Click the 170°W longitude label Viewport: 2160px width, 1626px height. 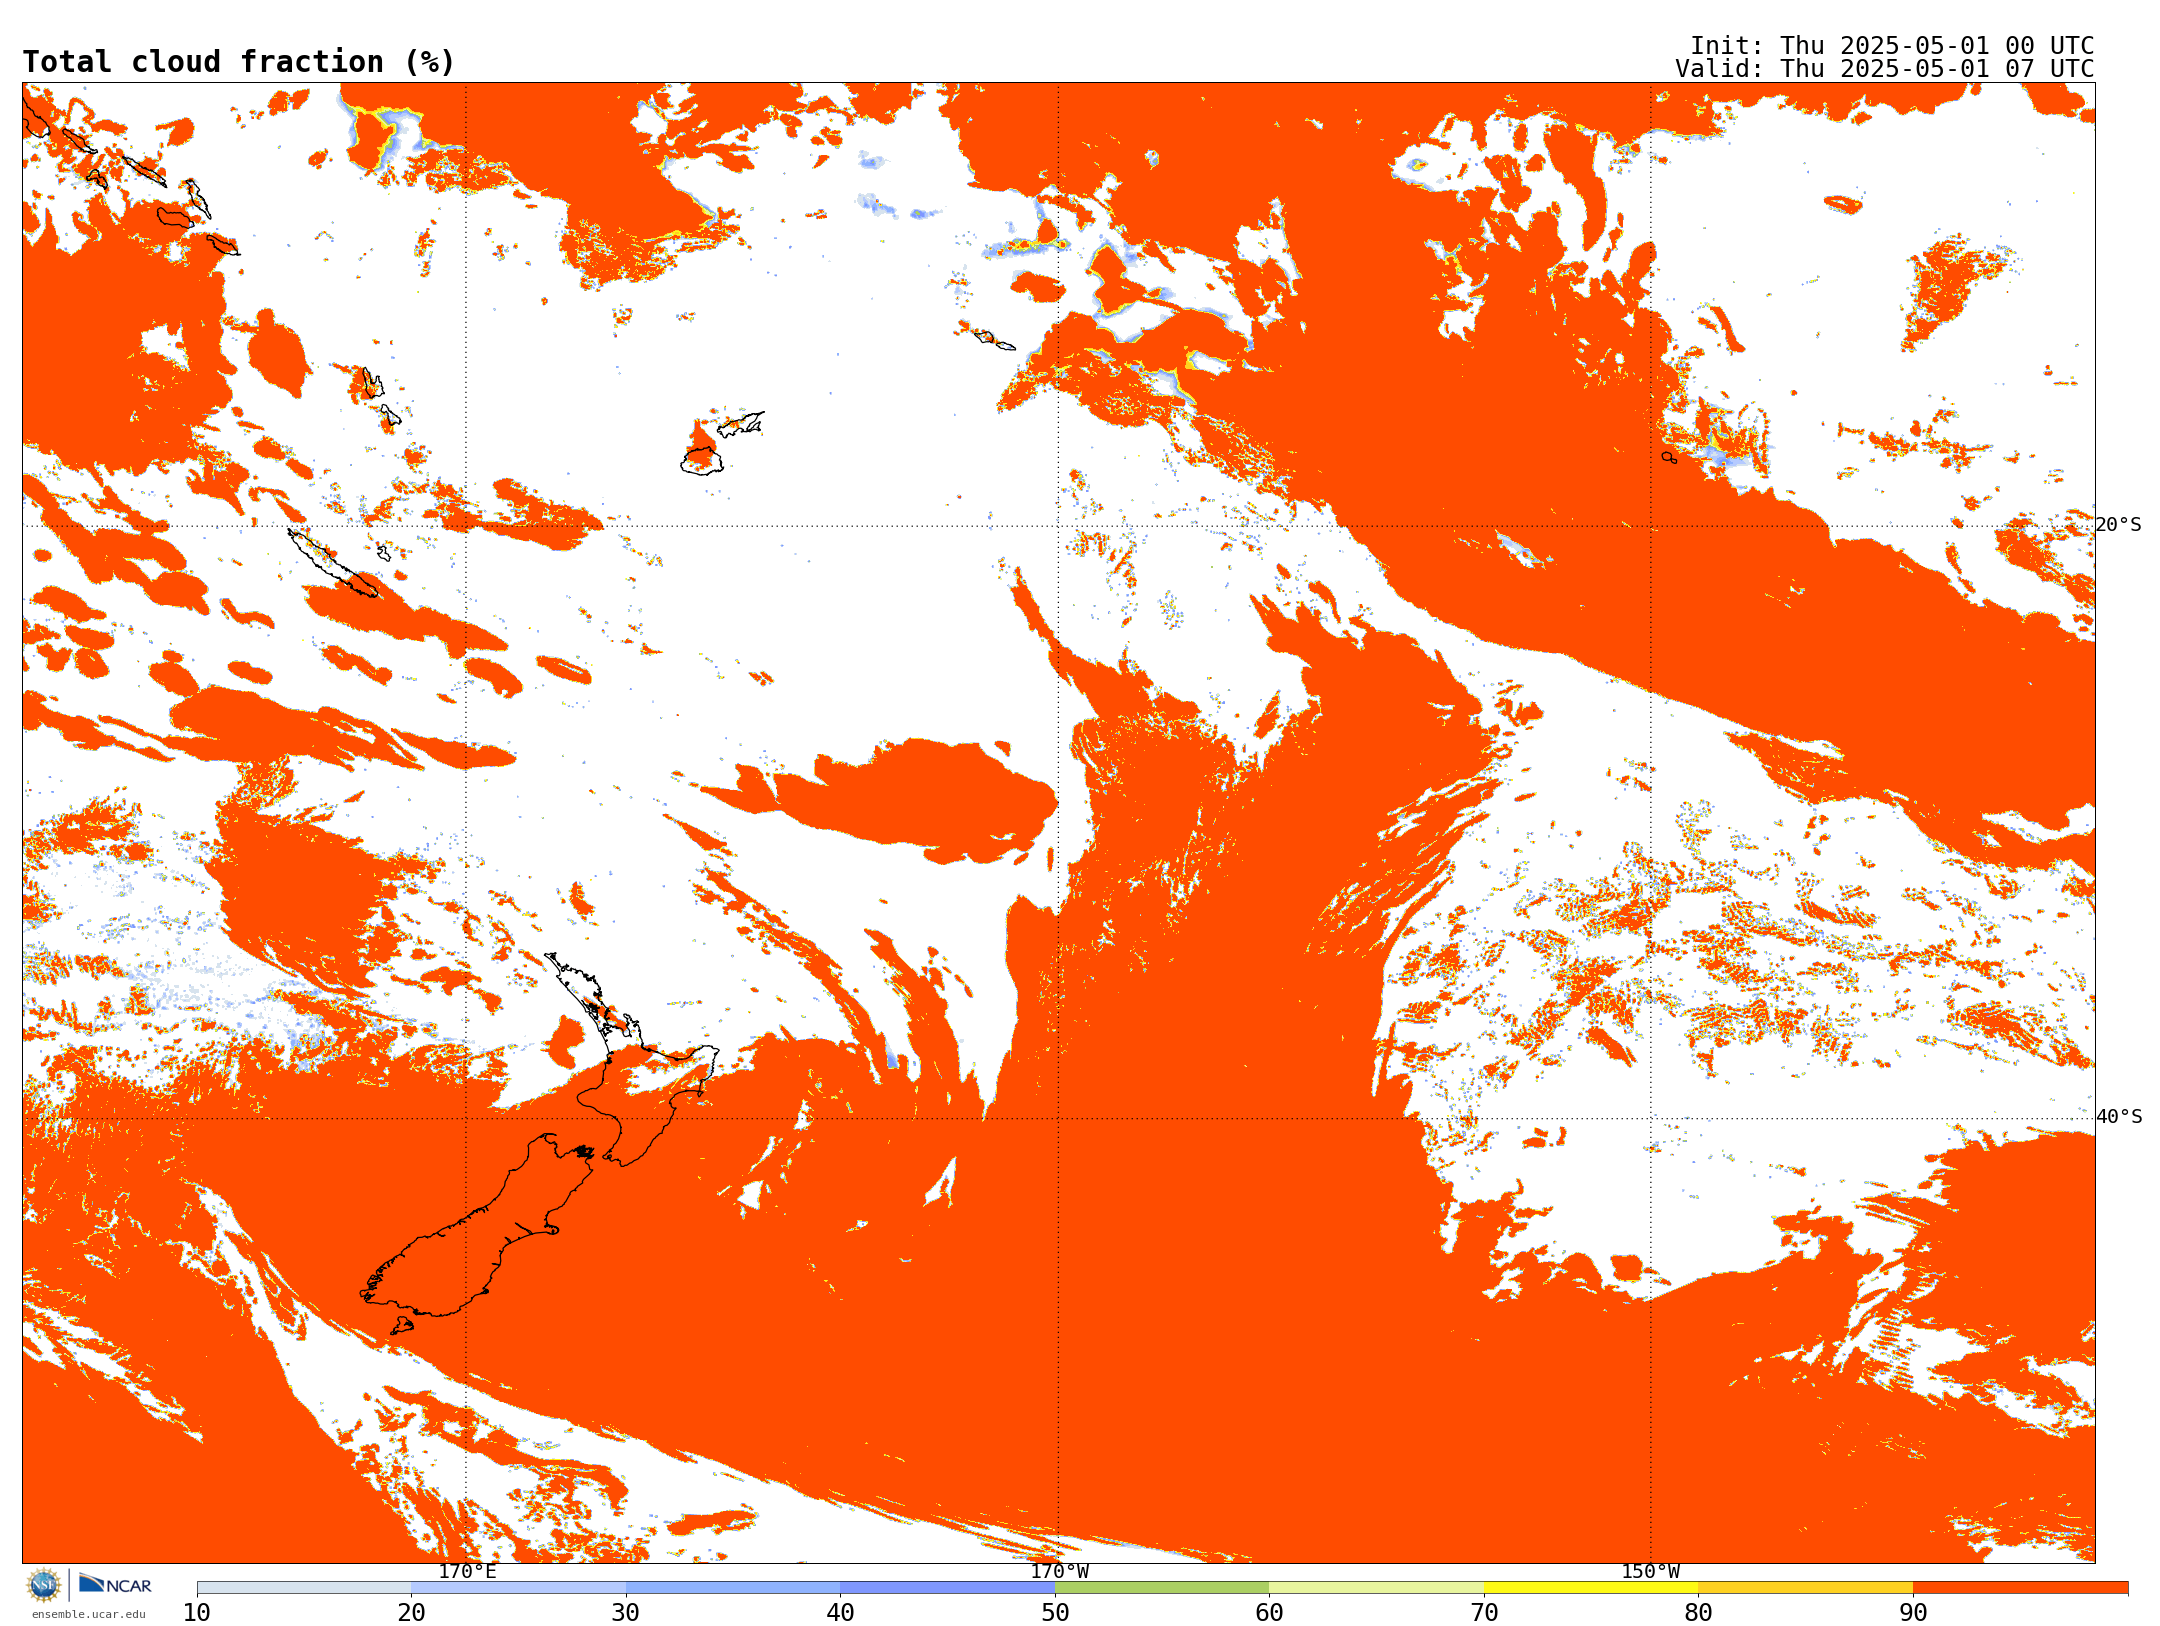(1059, 1571)
